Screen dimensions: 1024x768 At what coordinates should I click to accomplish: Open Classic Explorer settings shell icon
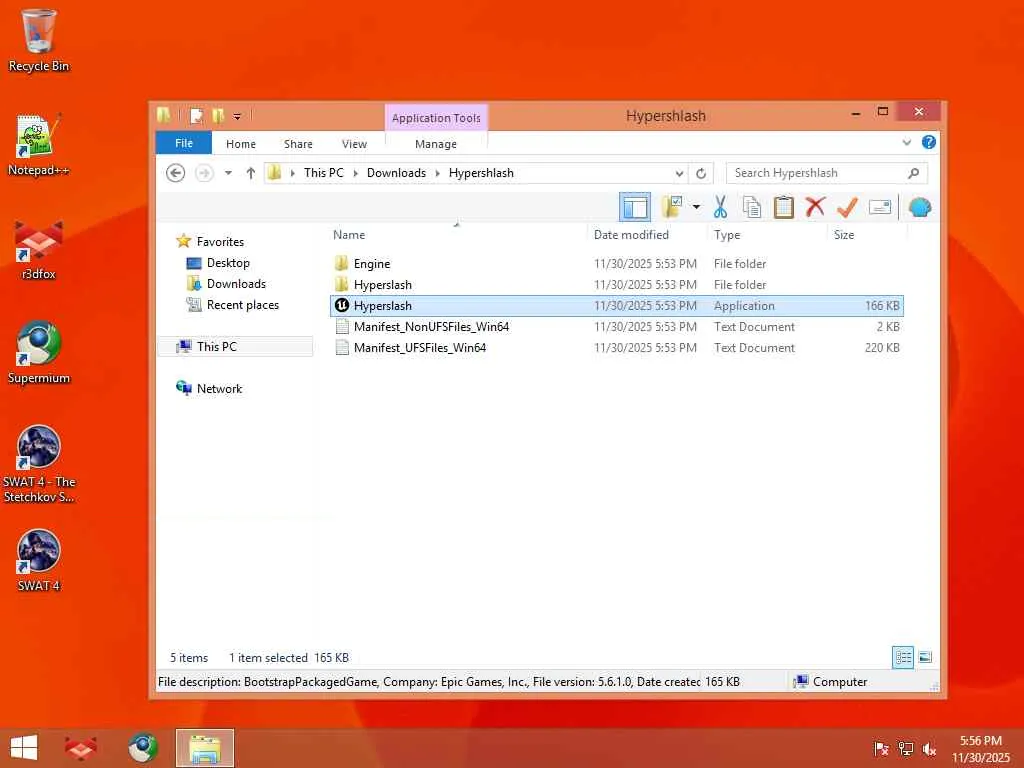(920, 208)
